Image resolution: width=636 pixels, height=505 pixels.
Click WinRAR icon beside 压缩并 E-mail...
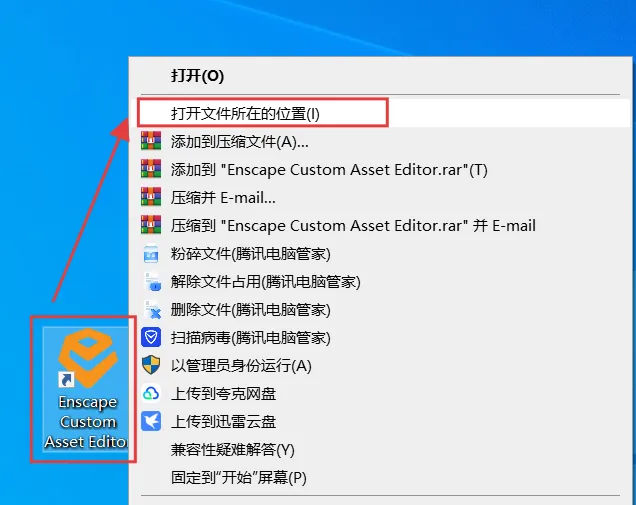[151, 197]
